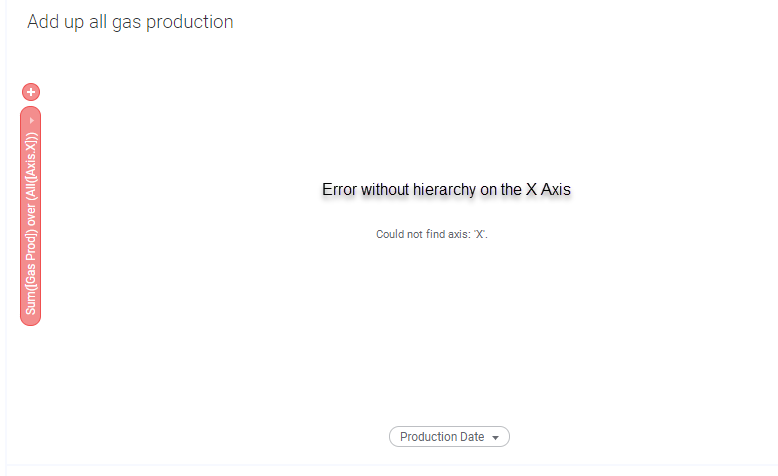This screenshot has width=778, height=476.
Task: Click the caret arrow beside Production Date
Action: point(495,438)
